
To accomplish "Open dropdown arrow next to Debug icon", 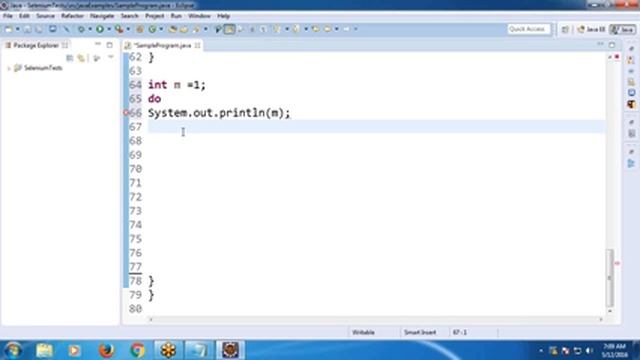I will point(90,29).
